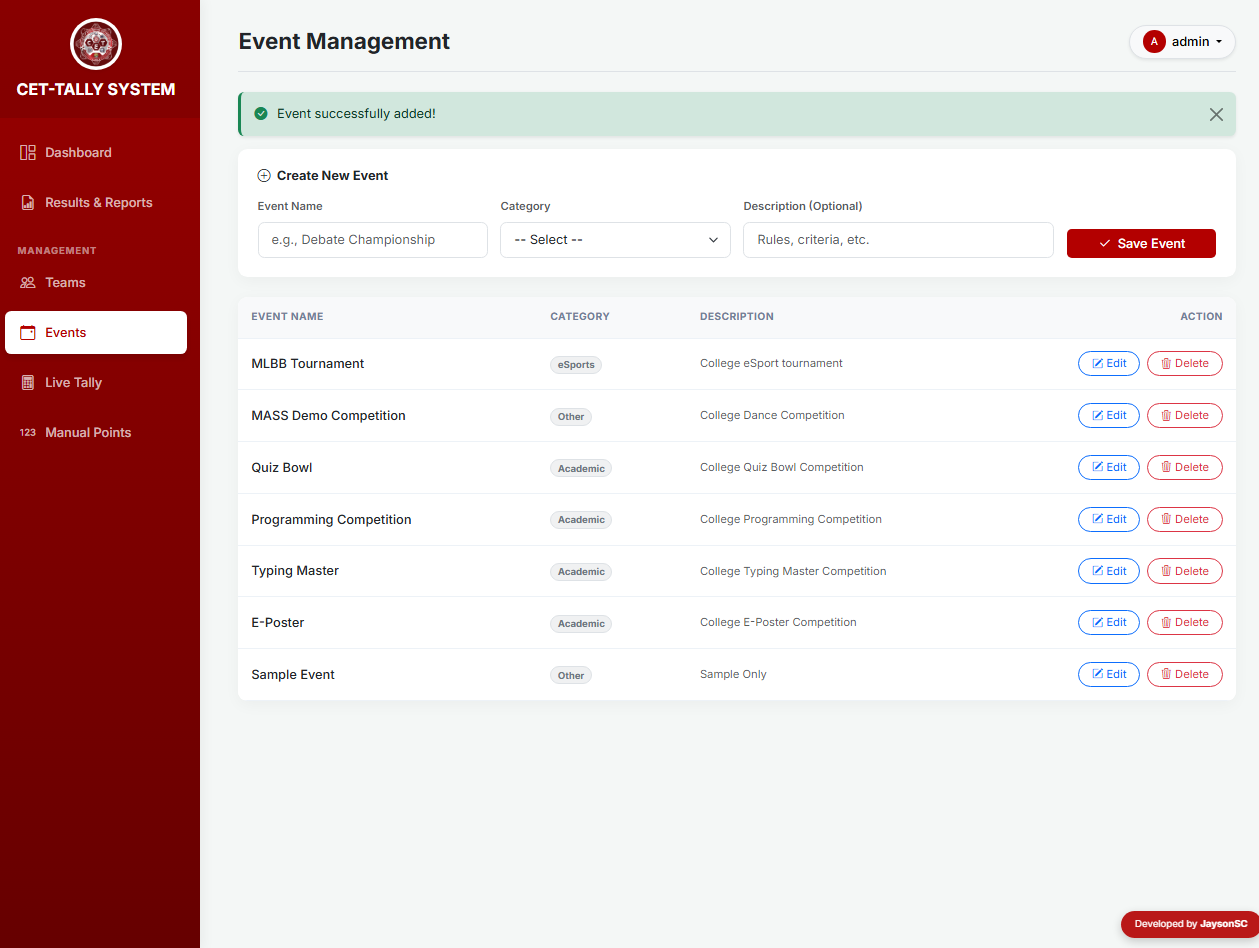Click the 123 icon beside Manual Points

point(27,432)
